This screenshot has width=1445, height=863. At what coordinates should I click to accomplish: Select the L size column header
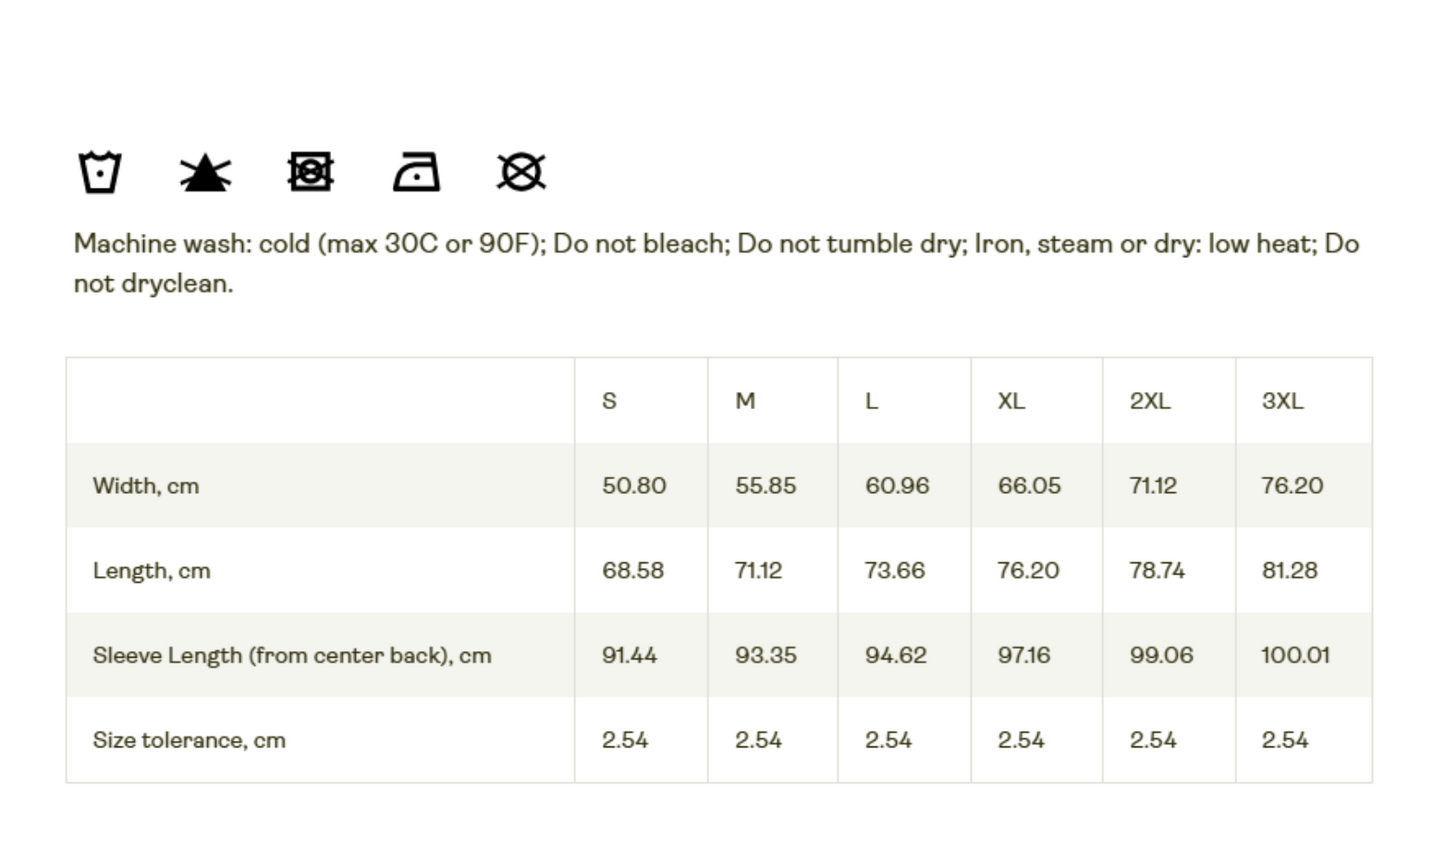[871, 401]
